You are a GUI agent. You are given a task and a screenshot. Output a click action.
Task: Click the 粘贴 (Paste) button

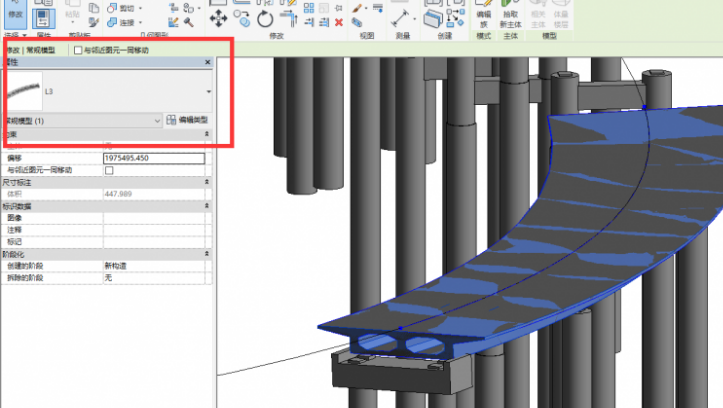pyautogui.click(x=72, y=11)
